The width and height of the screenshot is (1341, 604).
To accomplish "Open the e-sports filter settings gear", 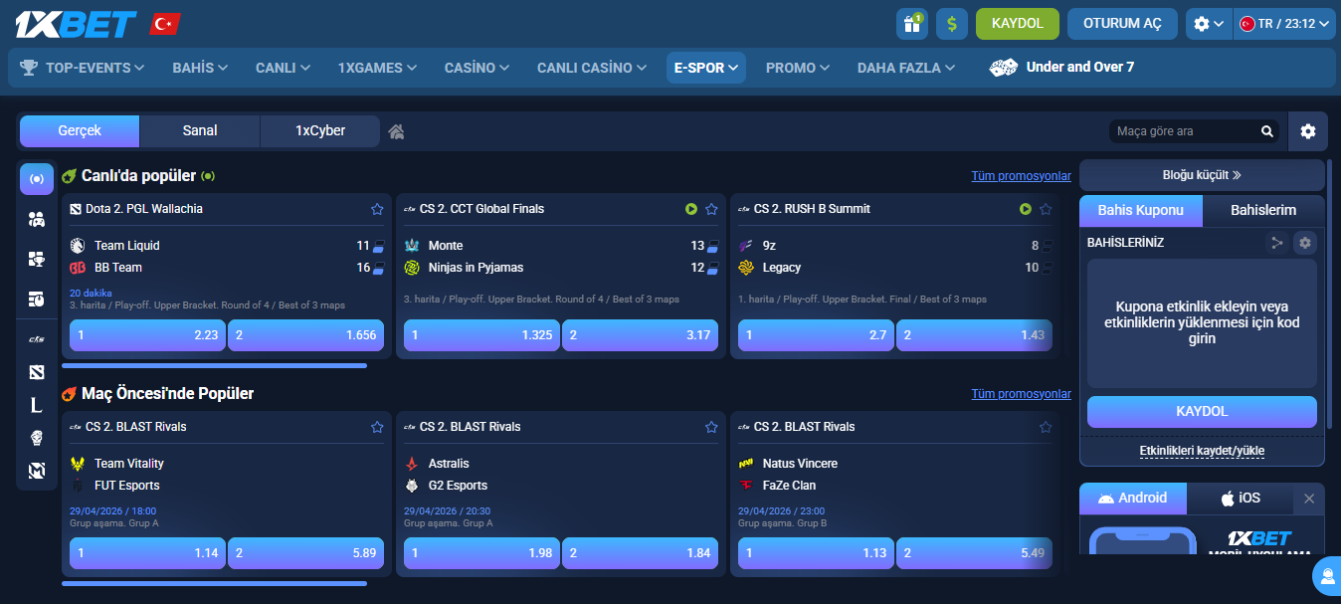I will click(x=1308, y=131).
